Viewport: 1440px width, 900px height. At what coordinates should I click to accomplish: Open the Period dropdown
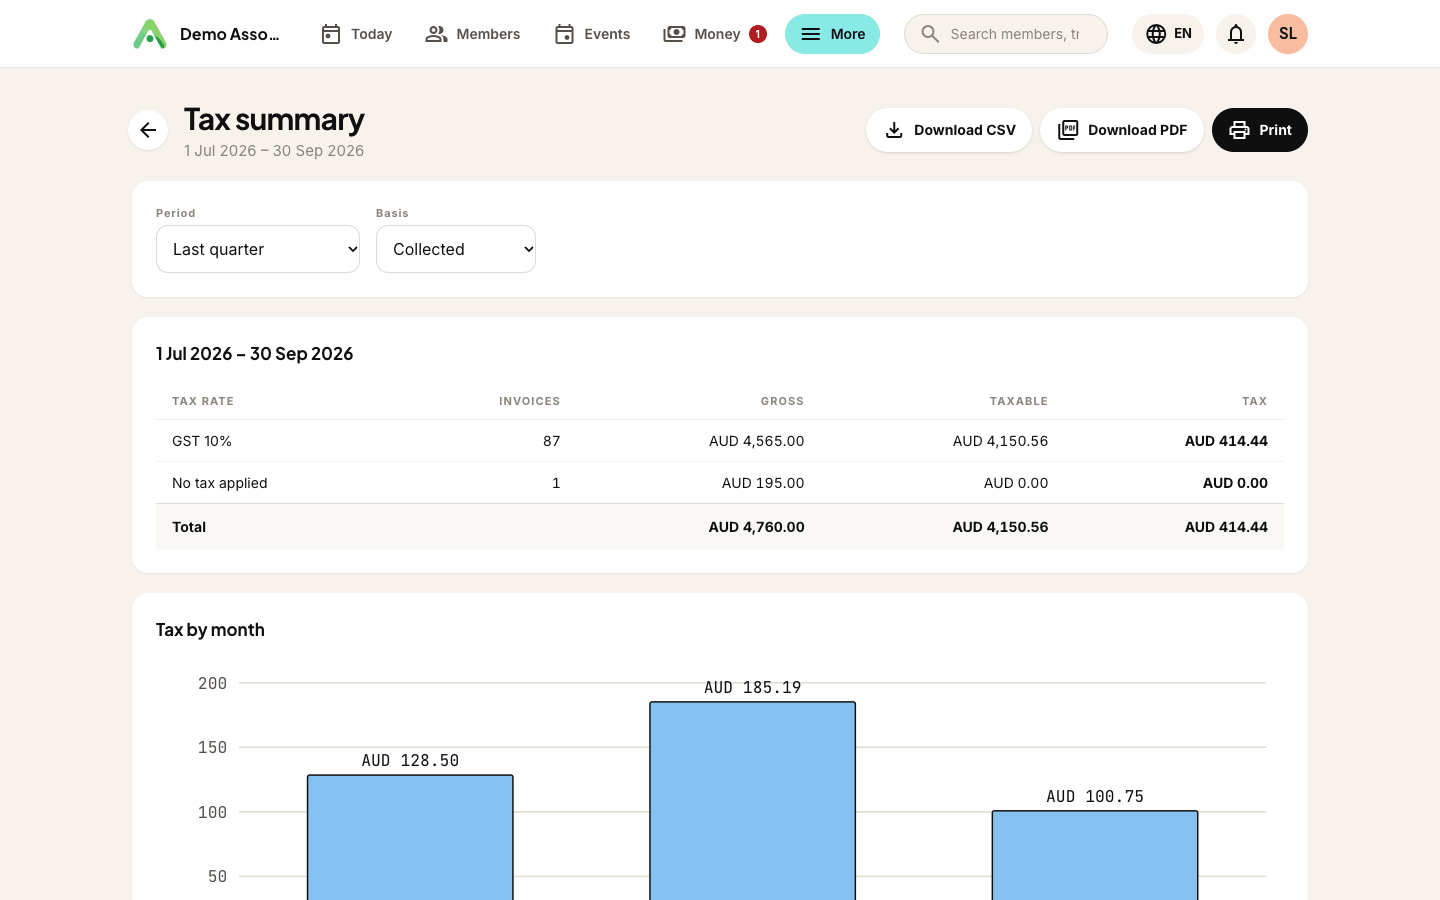(x=258, y=249)
